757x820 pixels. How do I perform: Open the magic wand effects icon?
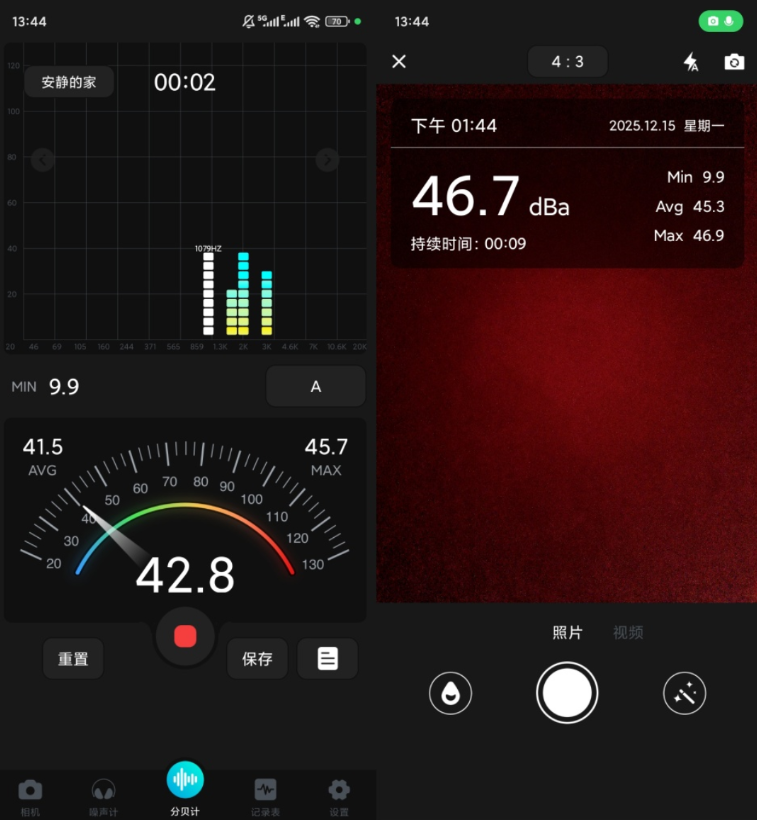pyautogui.click(x=685, y=692)
